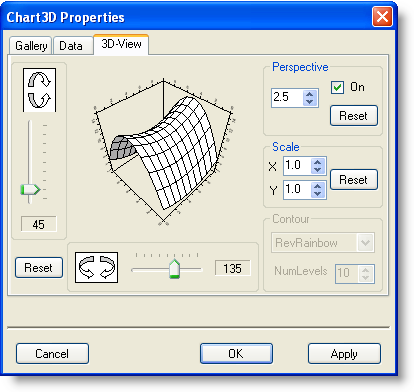Click Reset in the Scale group
The image size is (414, 392).
coord(354,180)
